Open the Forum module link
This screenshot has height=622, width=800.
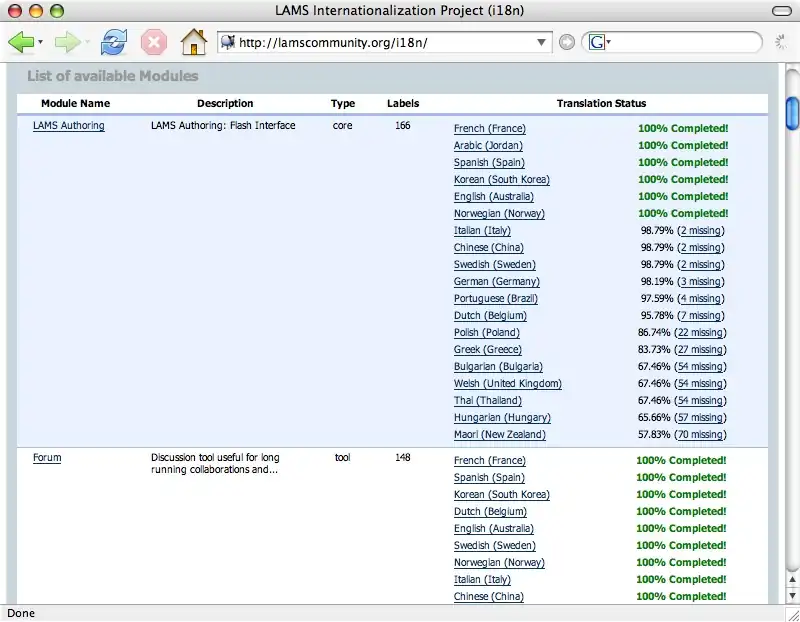(47, 458)
